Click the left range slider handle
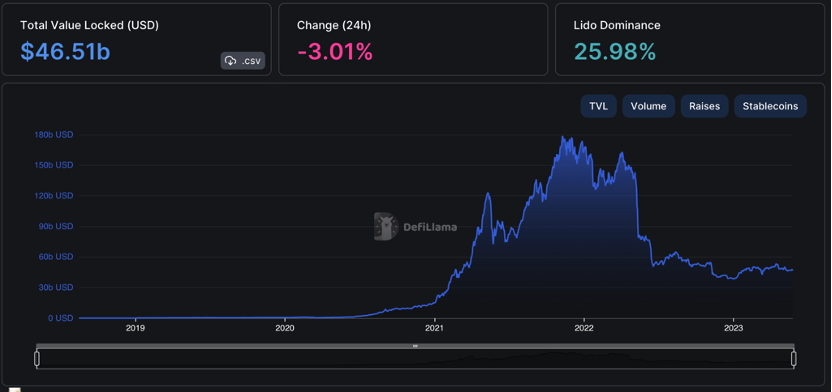This screenshot has width=832, height=392. (37, 359)
